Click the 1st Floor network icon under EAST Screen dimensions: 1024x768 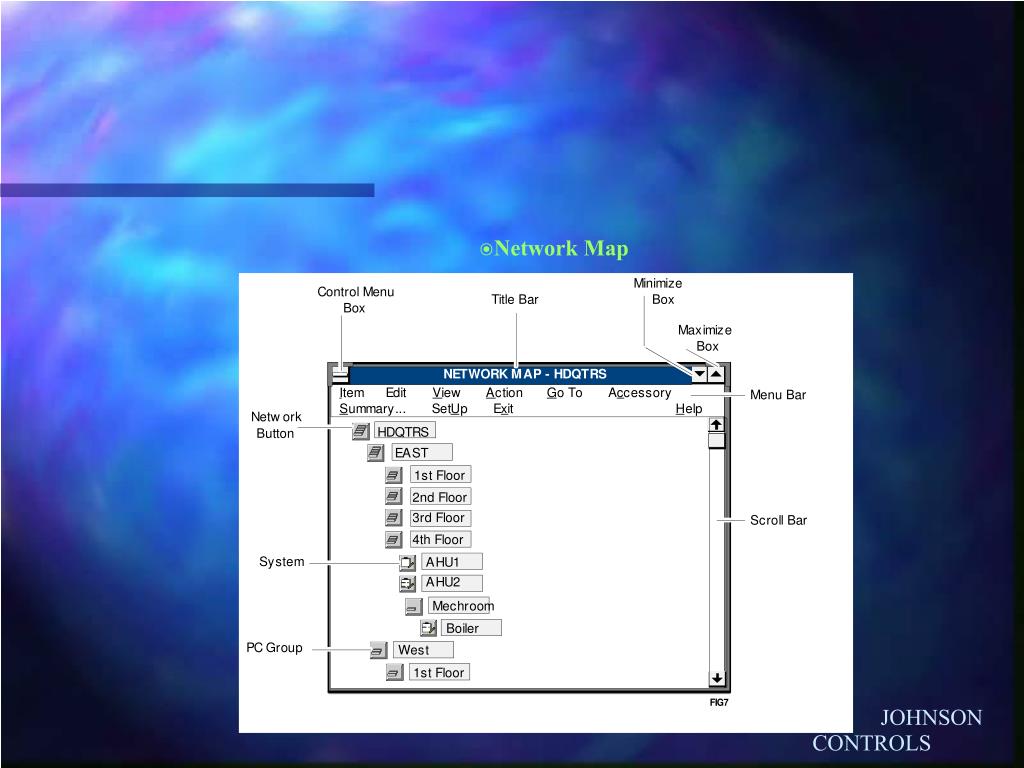pos(394,474)
